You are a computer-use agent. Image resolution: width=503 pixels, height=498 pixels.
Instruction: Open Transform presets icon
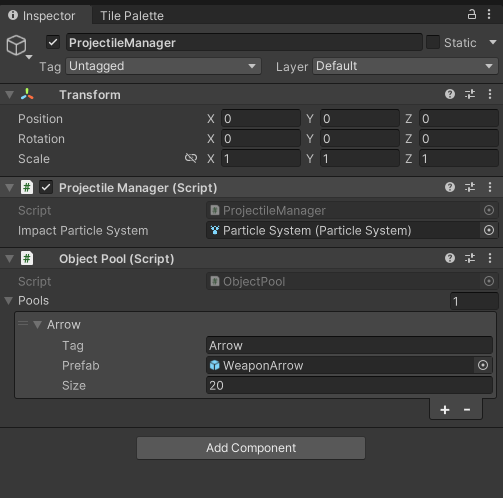pyautogui.click(x=470, y=94)
